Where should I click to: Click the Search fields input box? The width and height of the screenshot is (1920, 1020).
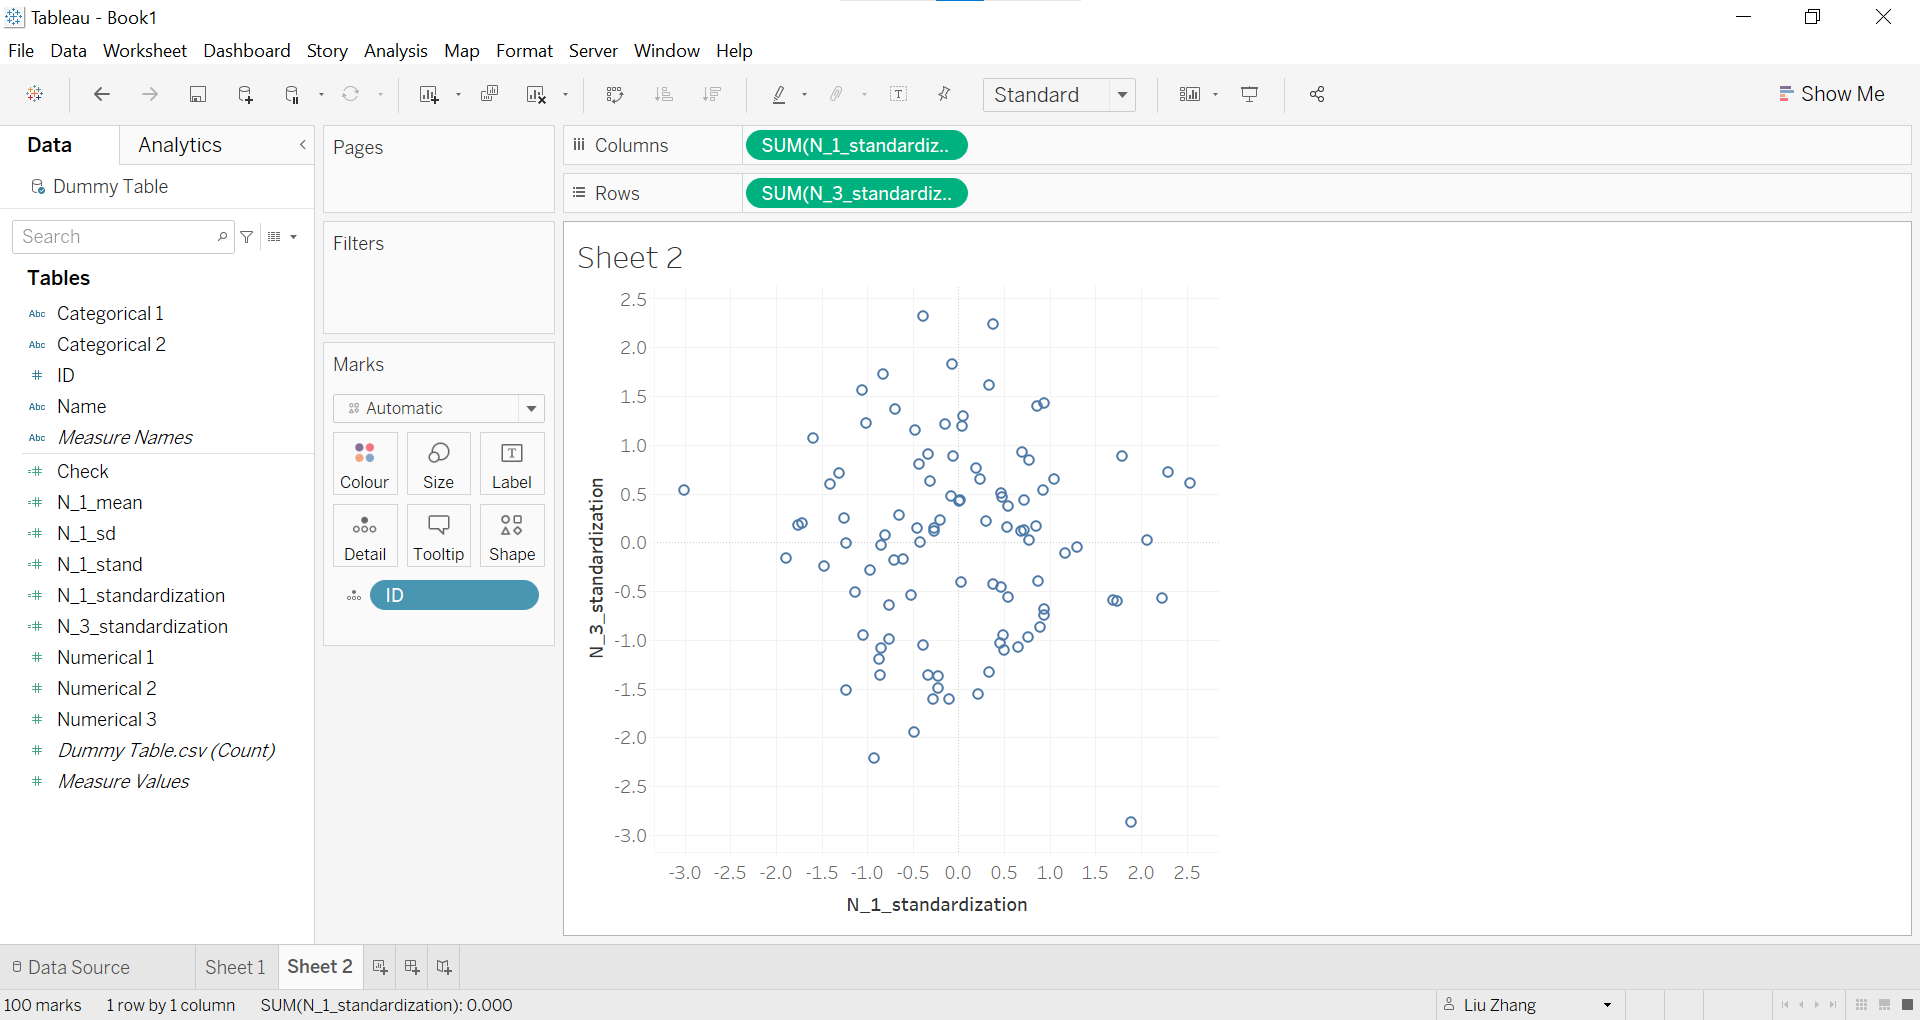[123, 237]
